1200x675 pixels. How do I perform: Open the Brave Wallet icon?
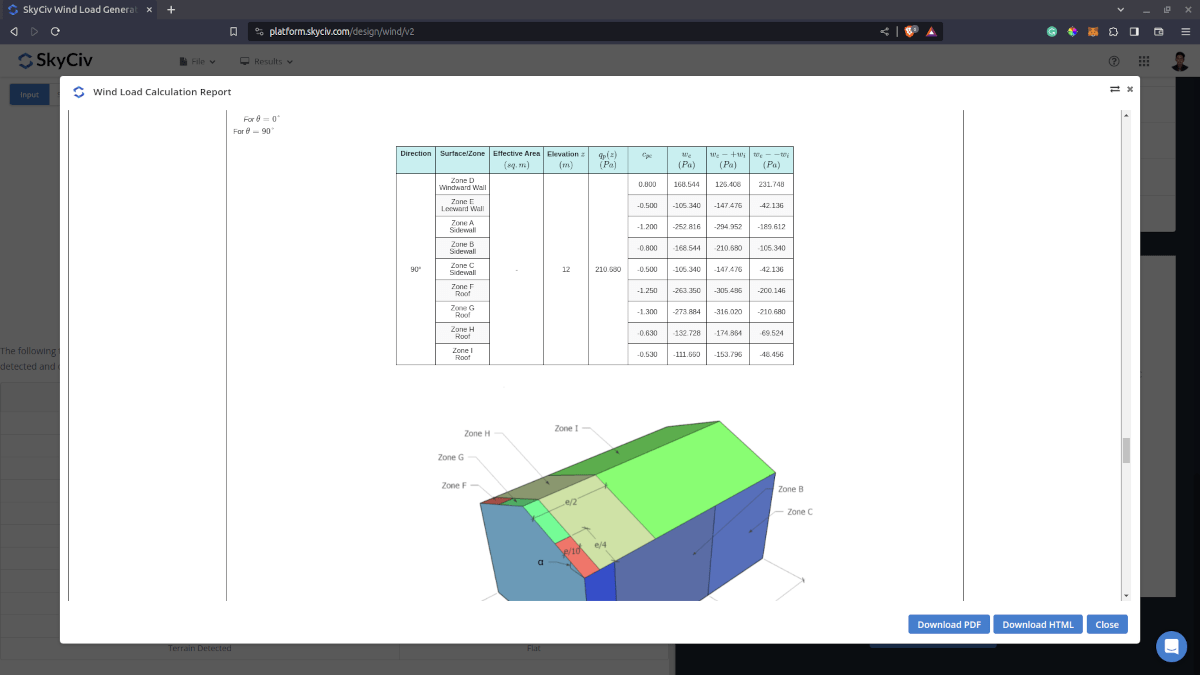[1159, 31]
